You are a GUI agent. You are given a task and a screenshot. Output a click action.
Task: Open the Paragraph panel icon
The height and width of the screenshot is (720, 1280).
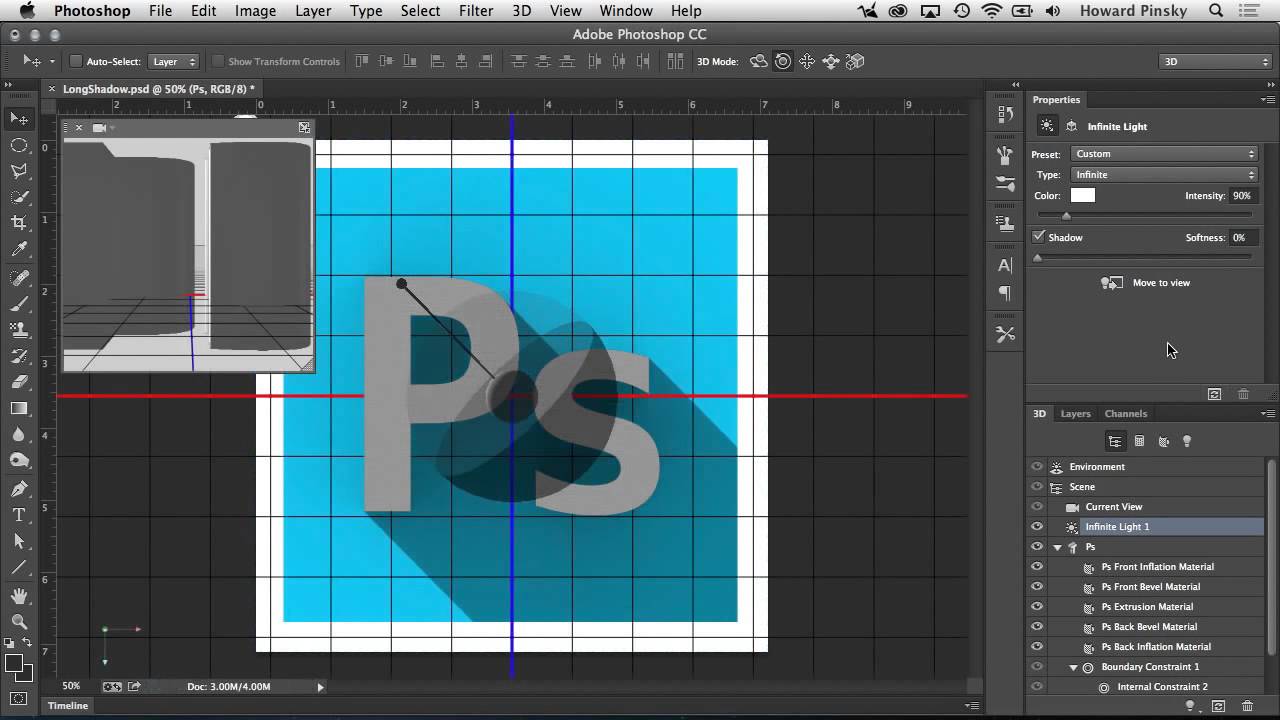pos(1005,293)
